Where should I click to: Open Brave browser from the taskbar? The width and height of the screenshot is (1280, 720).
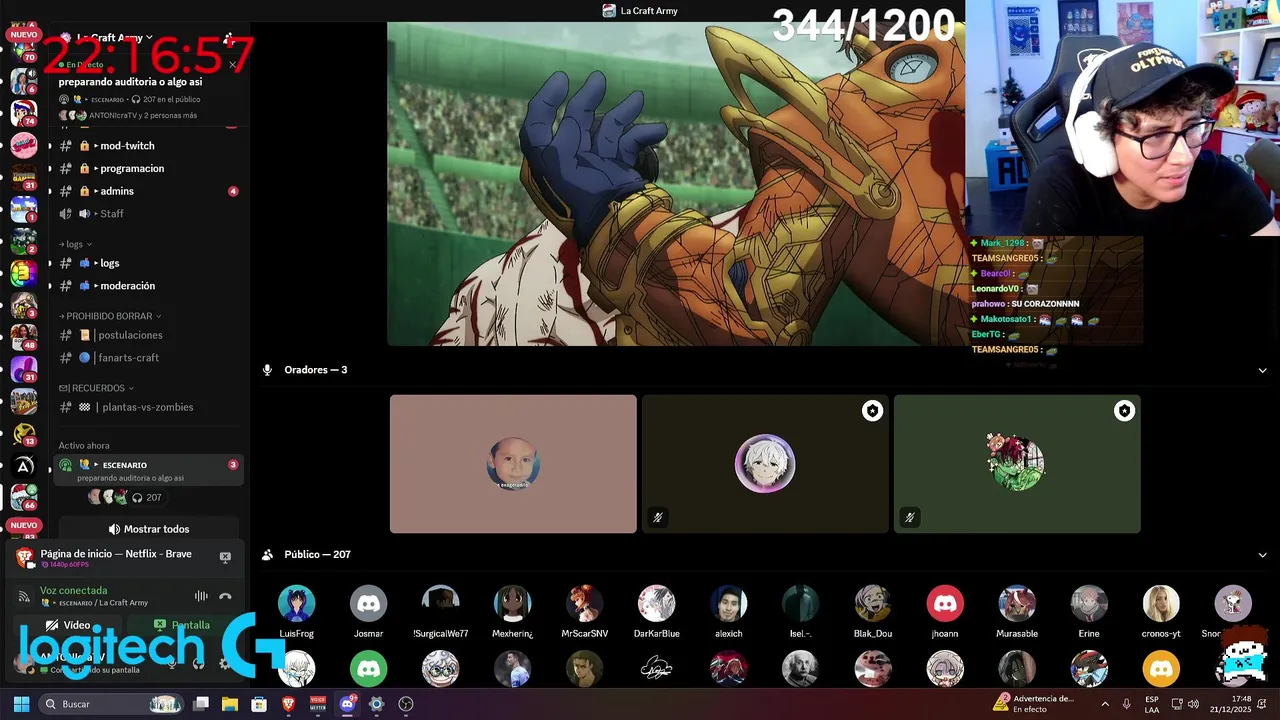(288, 704)
